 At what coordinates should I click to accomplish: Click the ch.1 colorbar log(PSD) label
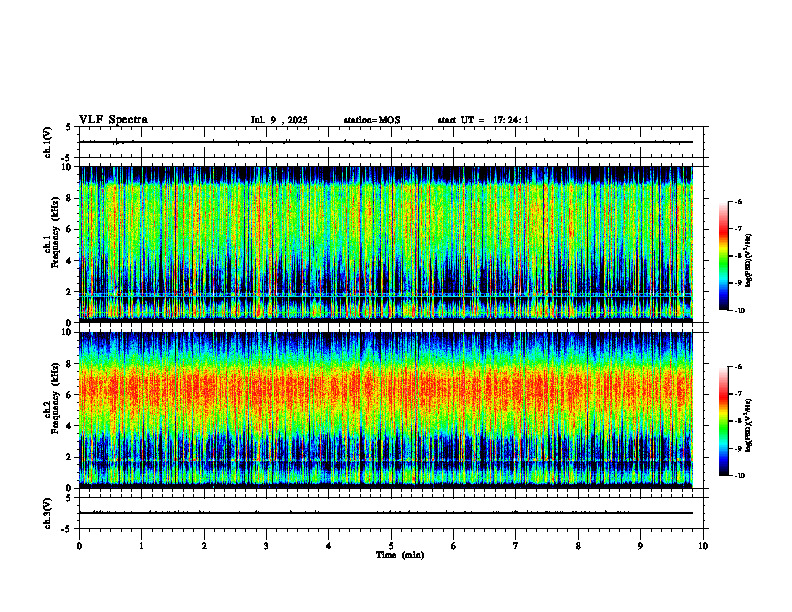tap(749, 260)
